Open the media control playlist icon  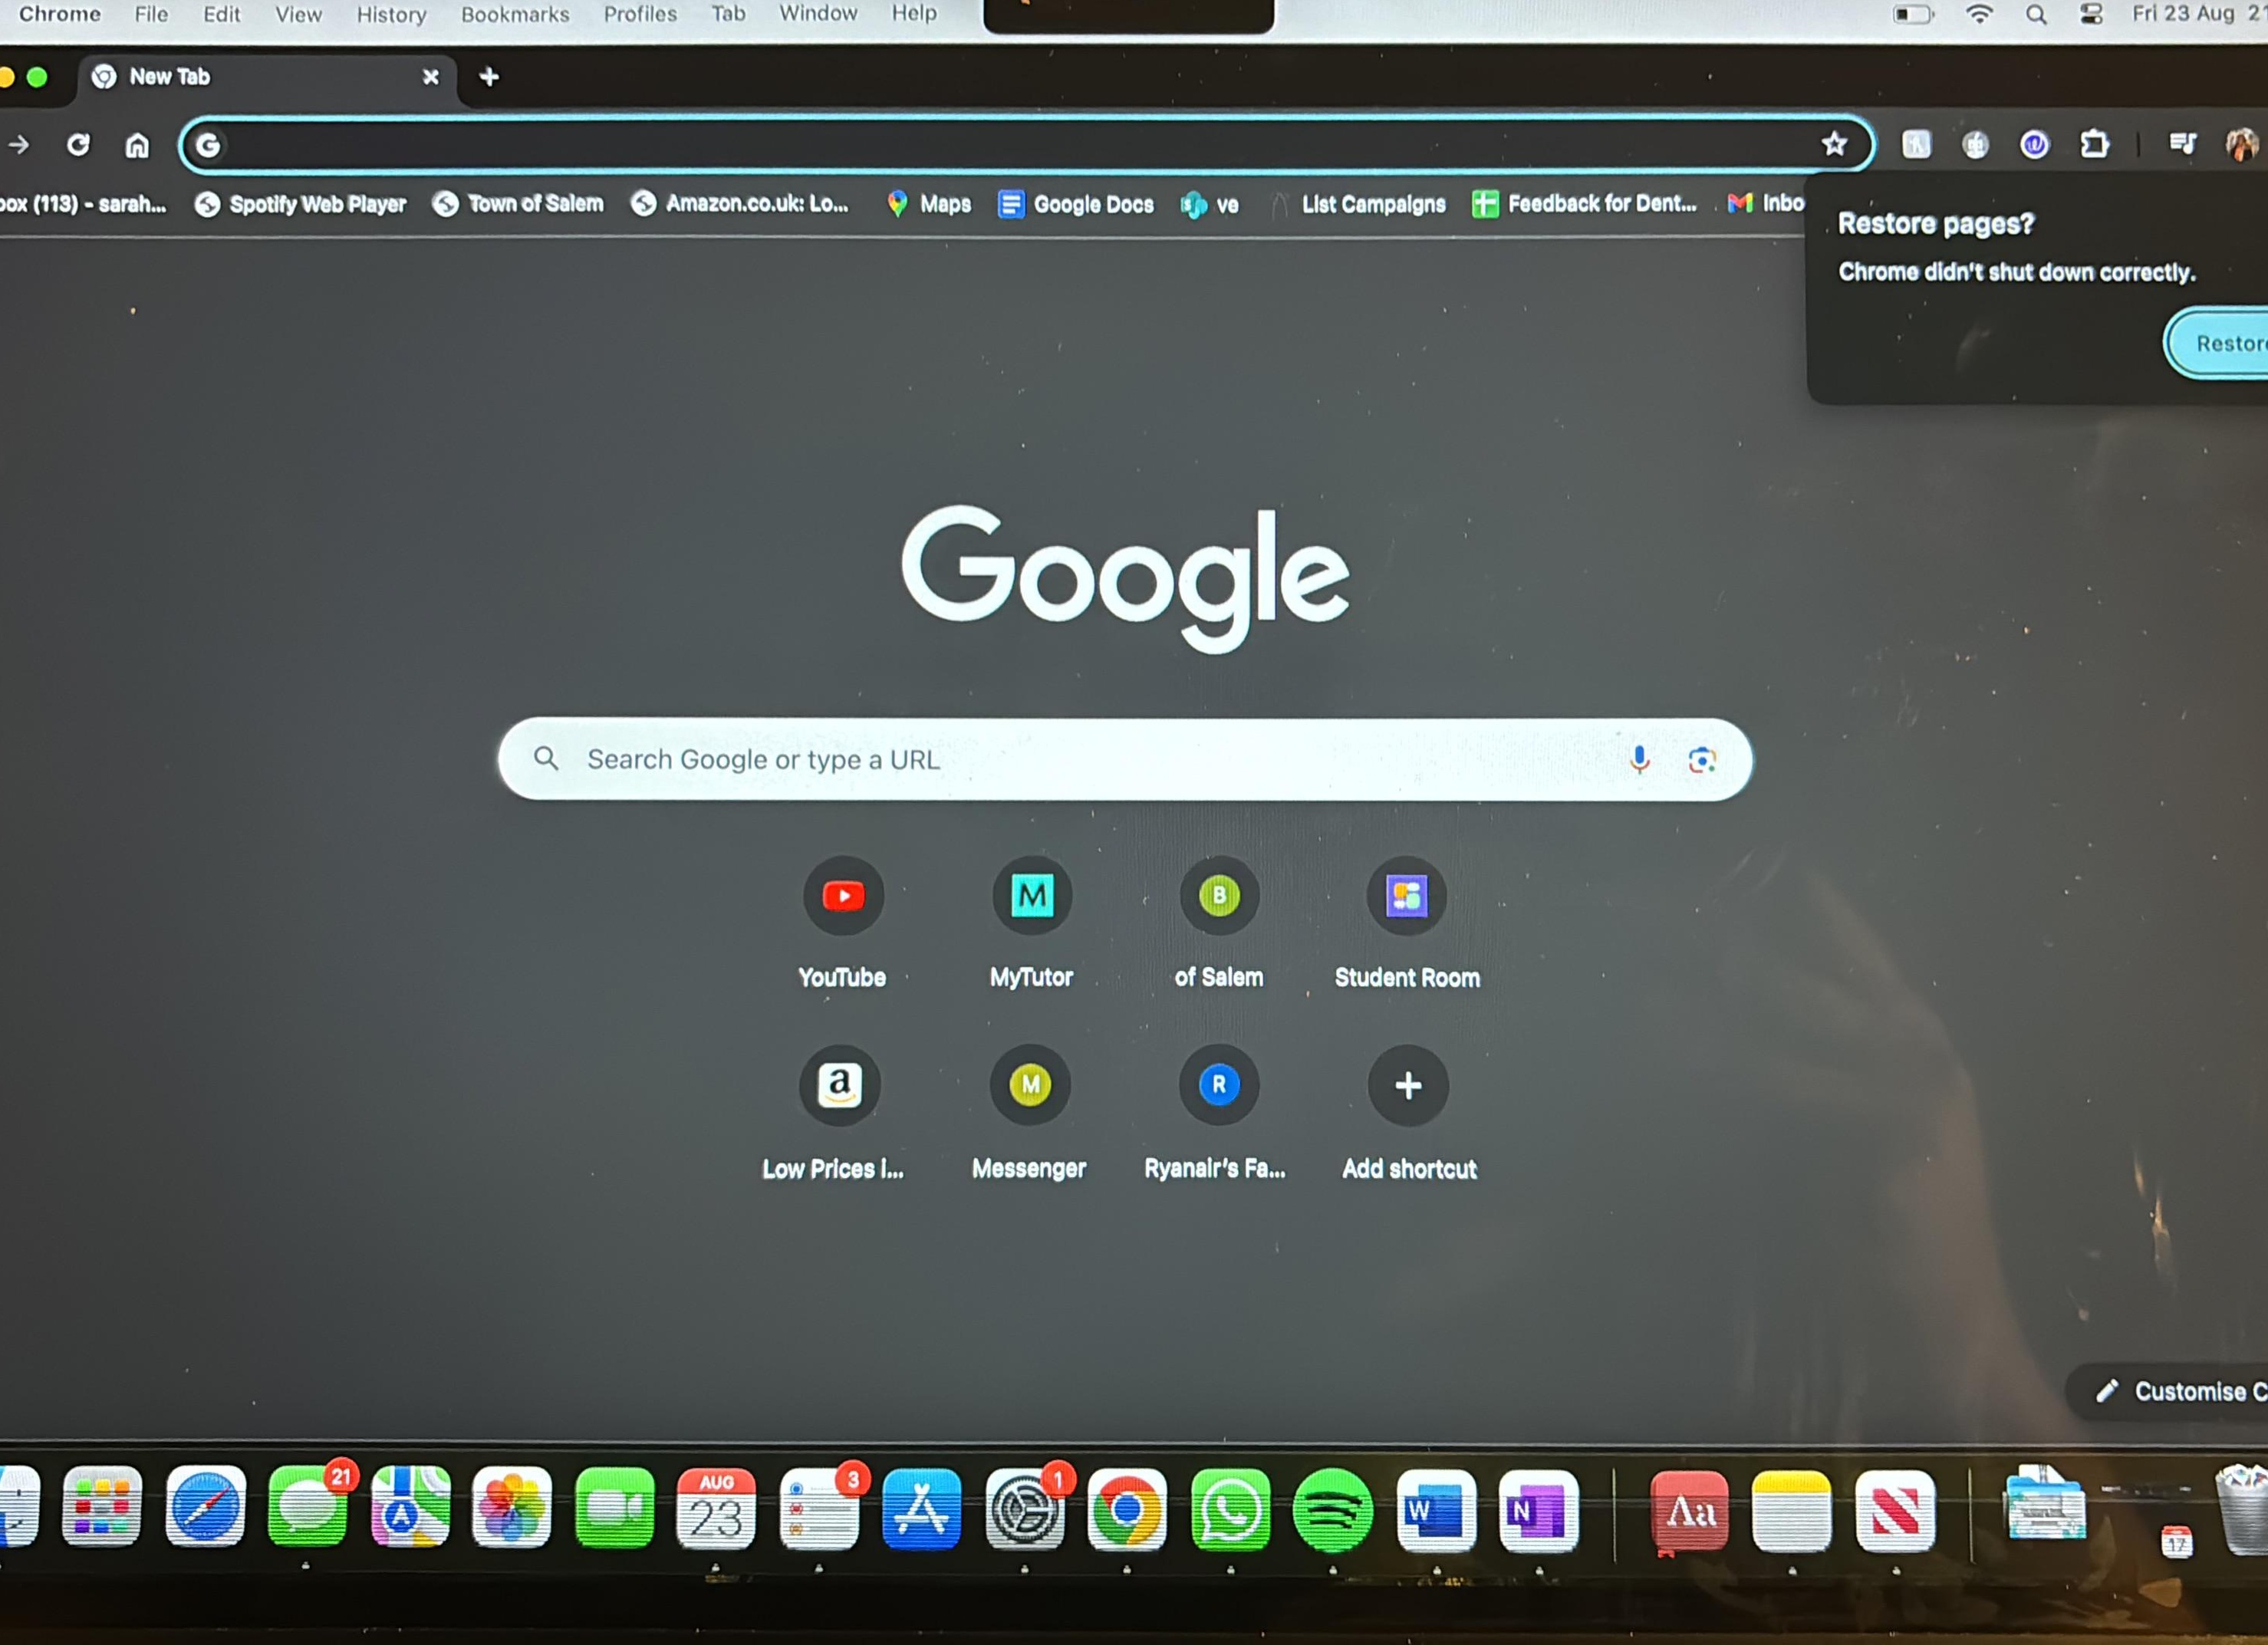(x=2182, y=145)
